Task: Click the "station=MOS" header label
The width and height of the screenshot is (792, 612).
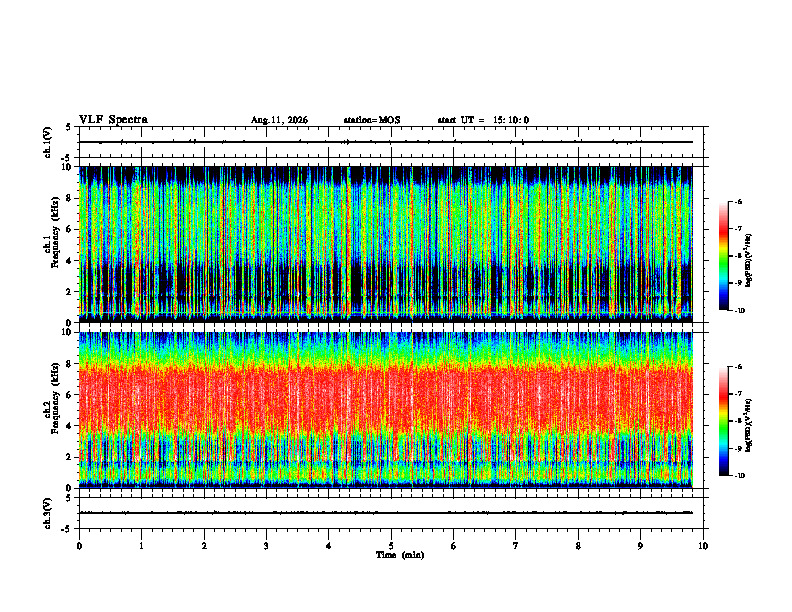Action: click(372, 120)
